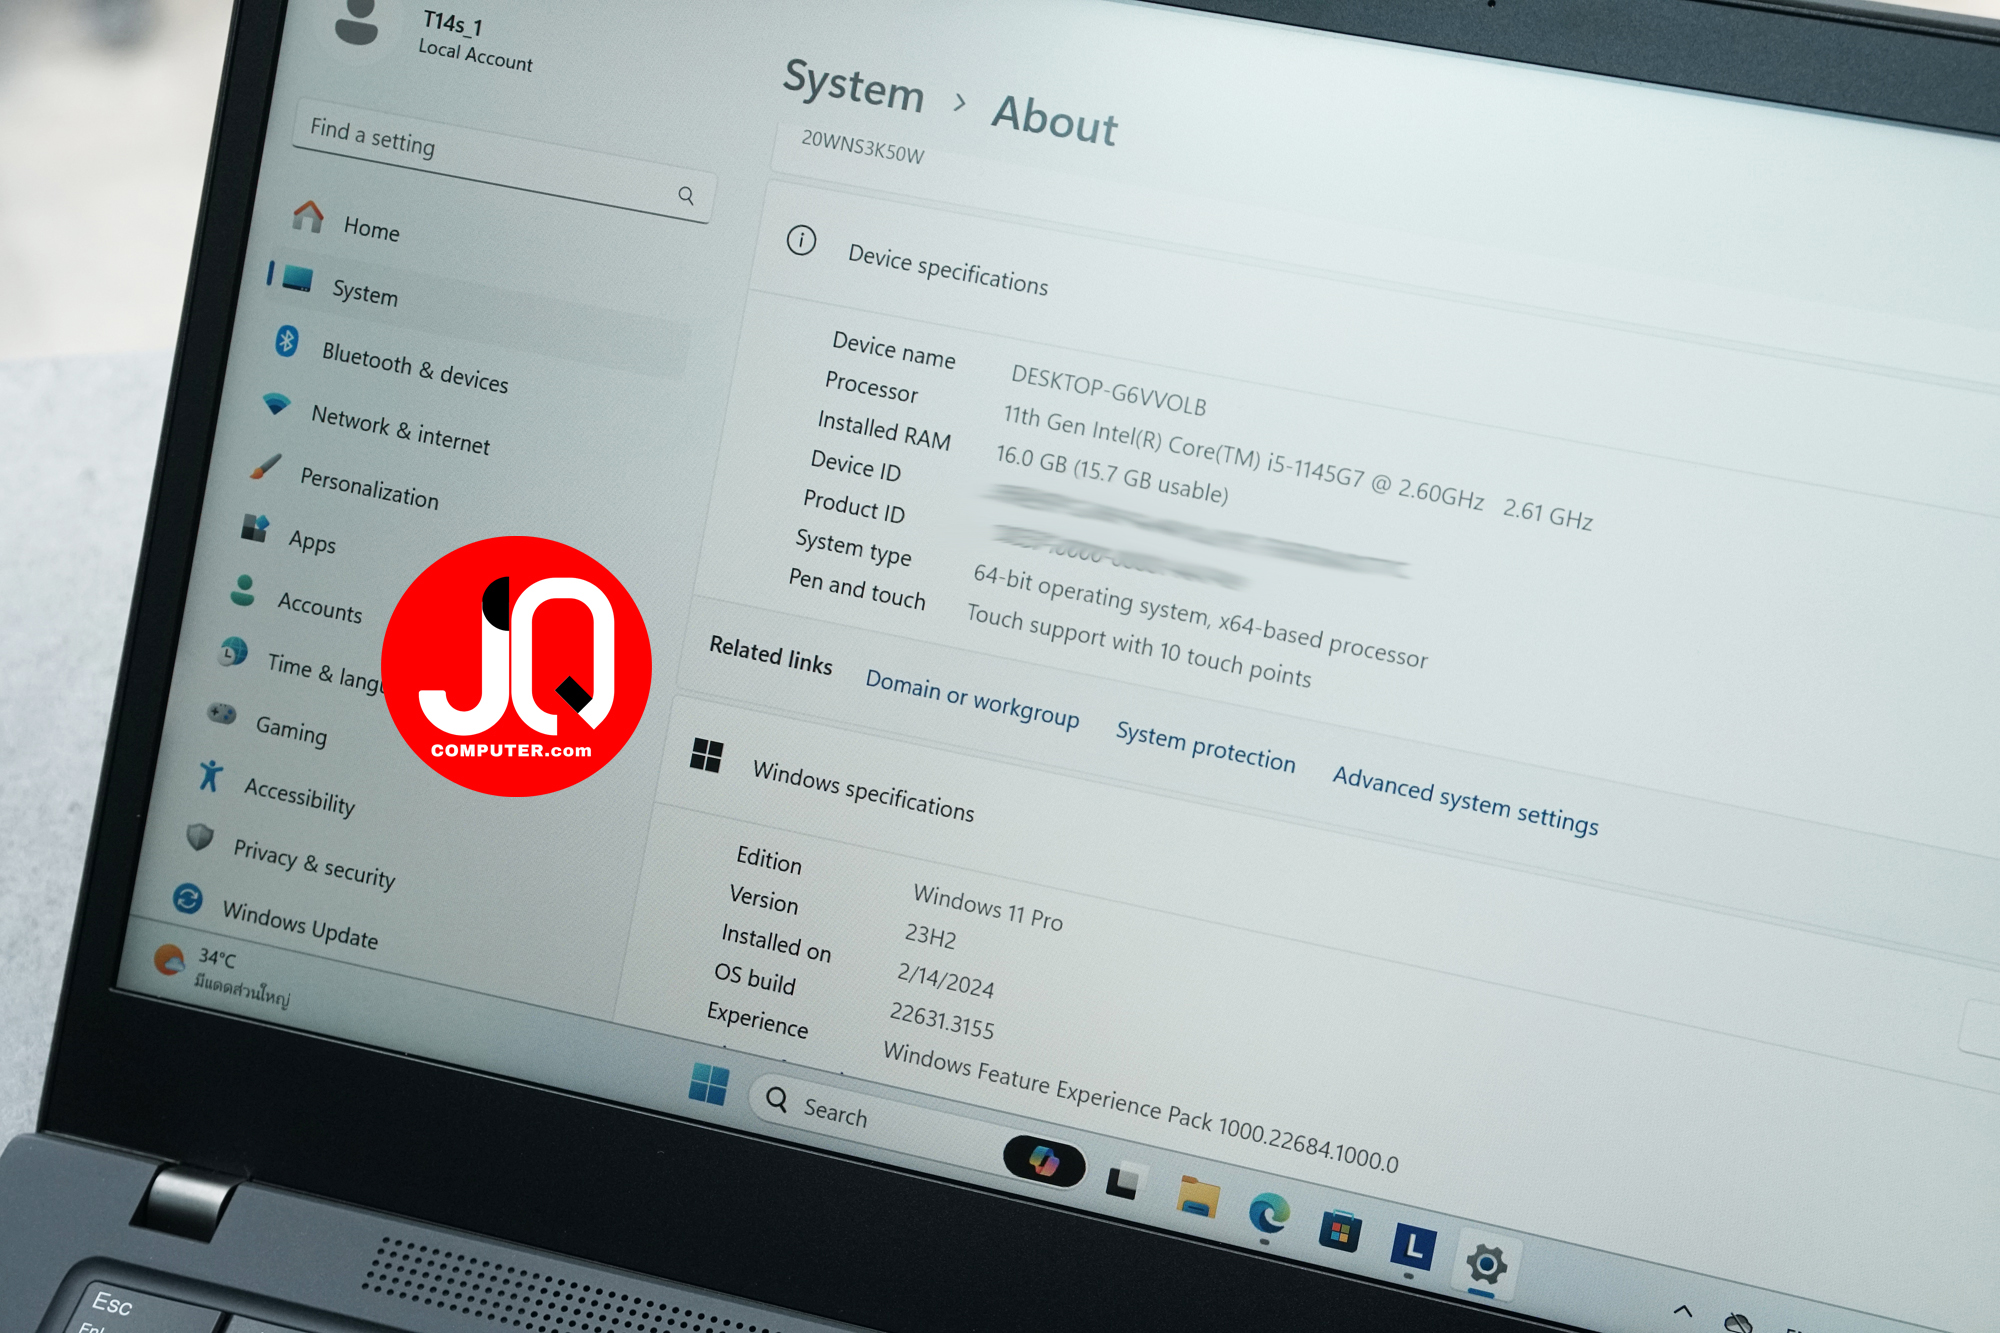Click the Personalization paintbrush icon

coord(265,466)
